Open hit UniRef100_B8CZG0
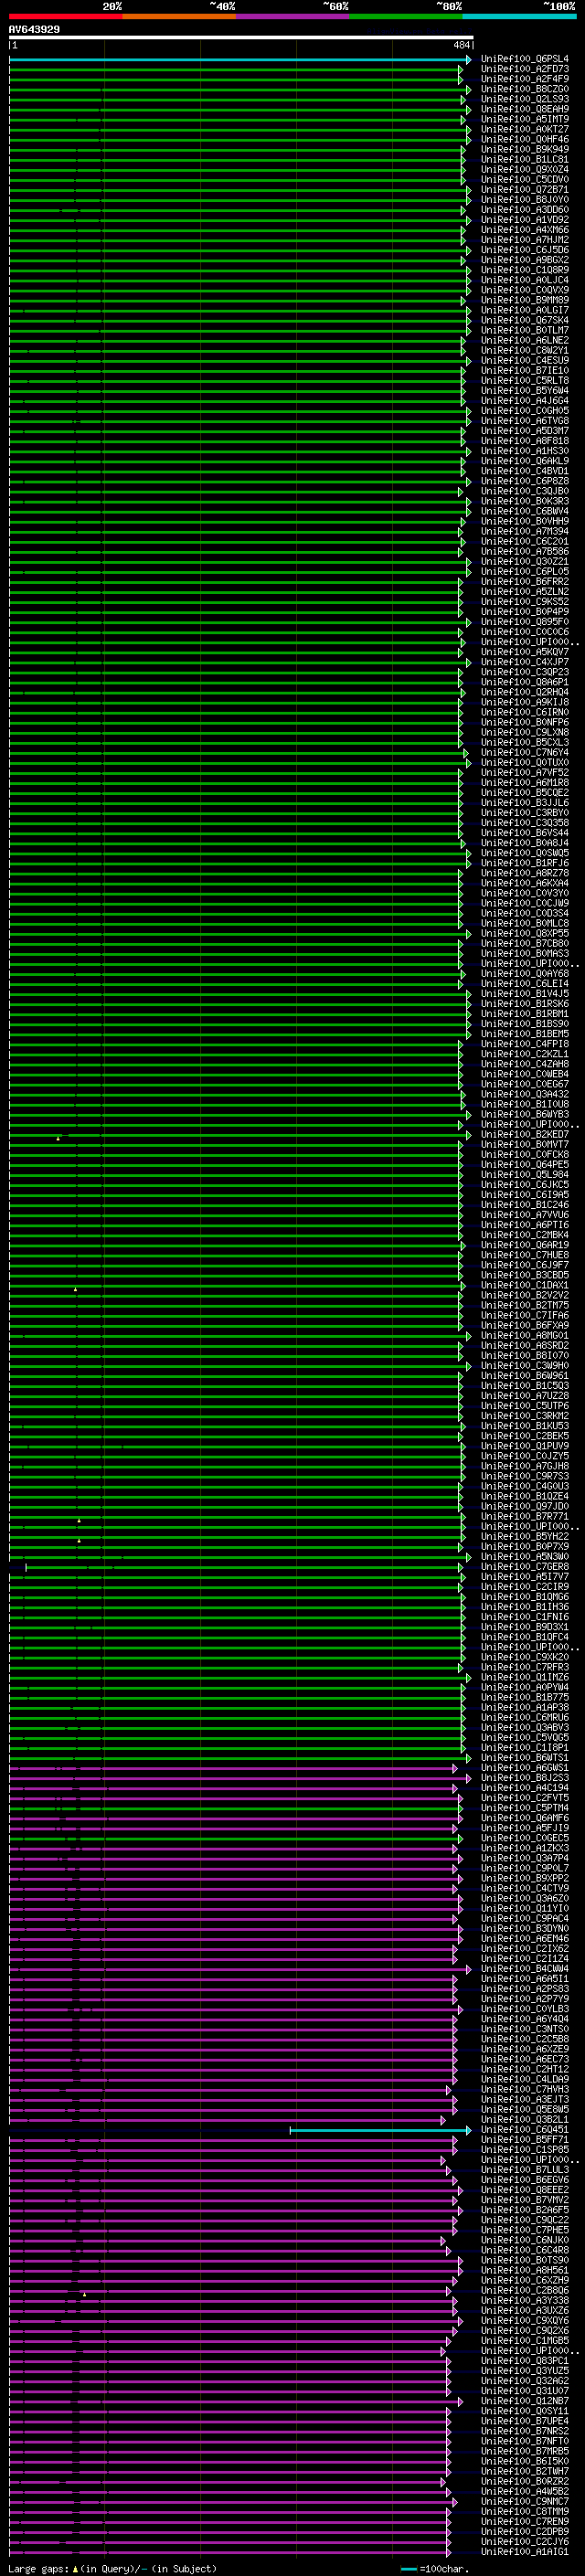585x2576 pixels. 524,89
